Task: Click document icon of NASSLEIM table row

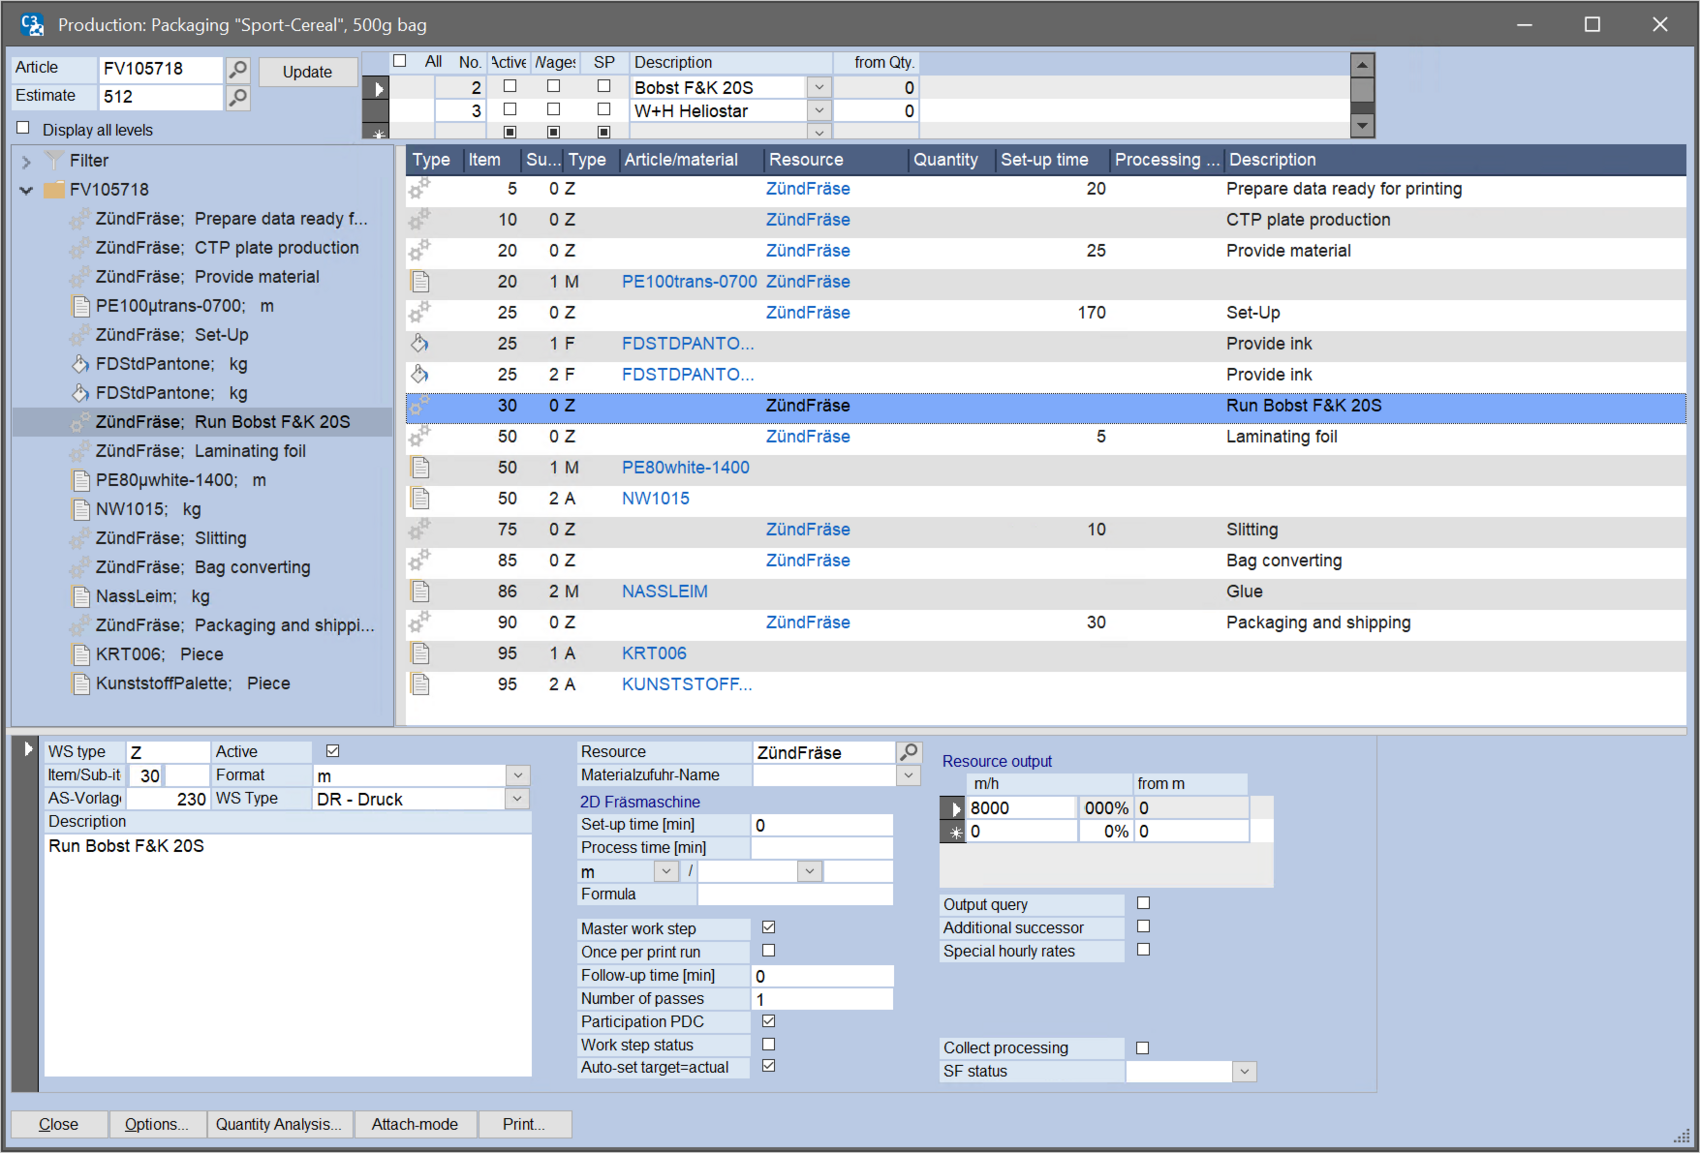Action: coord(420,592)
